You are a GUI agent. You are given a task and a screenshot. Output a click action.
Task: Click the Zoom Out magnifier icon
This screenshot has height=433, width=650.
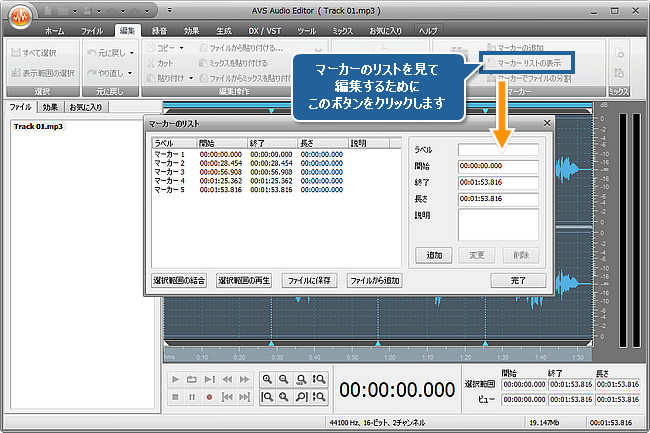pyautogui.click(x=285, y=380)
